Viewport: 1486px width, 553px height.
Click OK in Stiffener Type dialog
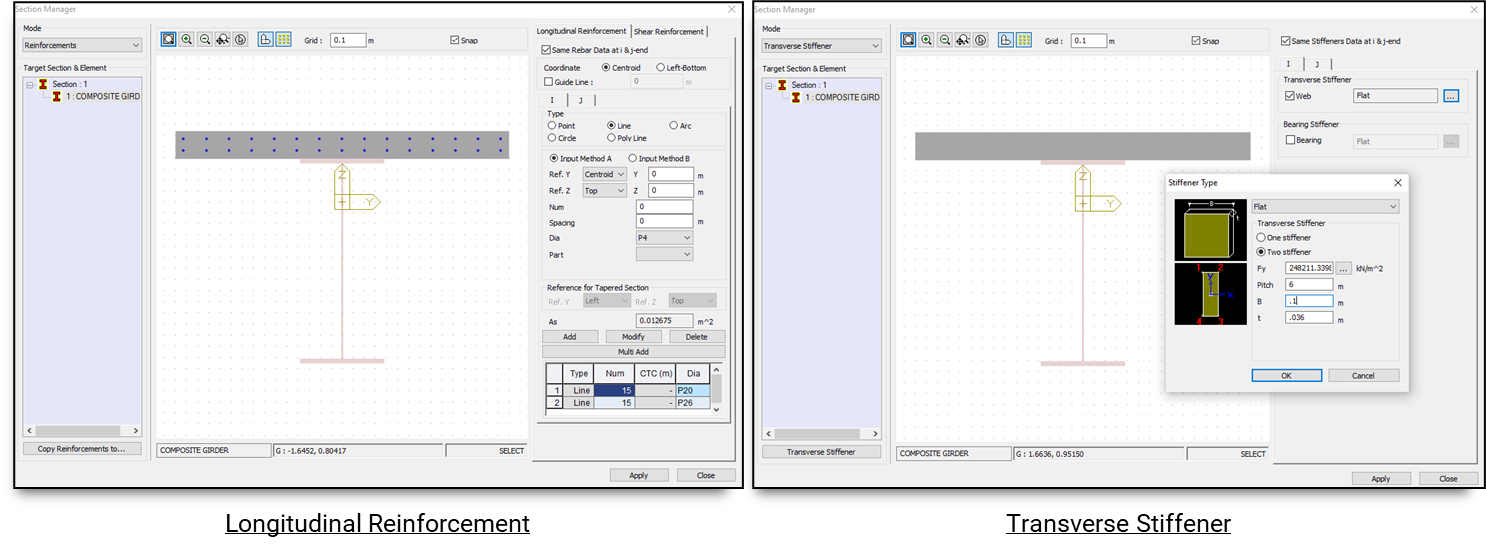pyautogui.click(x=1286, y=375)
